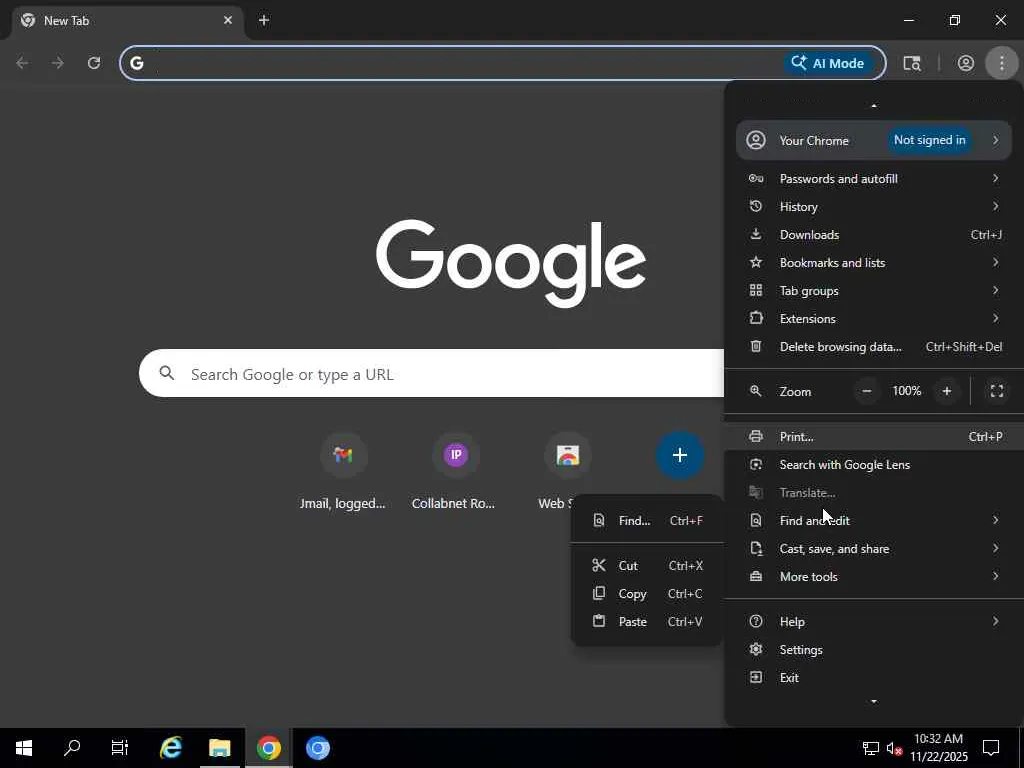1024x768 pixels.
Task: Expand the History submenu
Action: click(874, 206)
